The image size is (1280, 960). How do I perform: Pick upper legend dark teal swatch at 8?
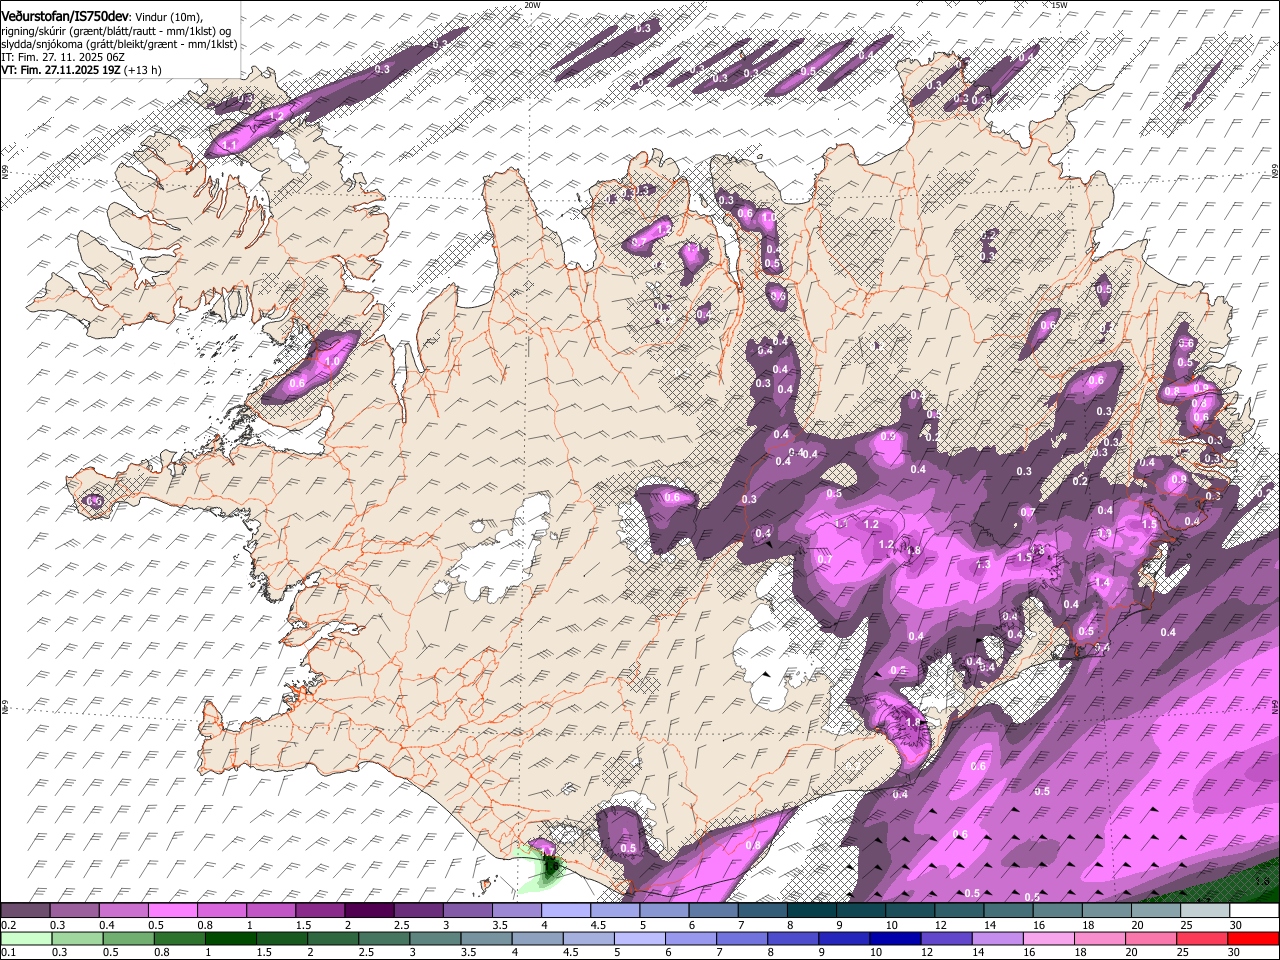pyautogui.click(x=811, y=911)
